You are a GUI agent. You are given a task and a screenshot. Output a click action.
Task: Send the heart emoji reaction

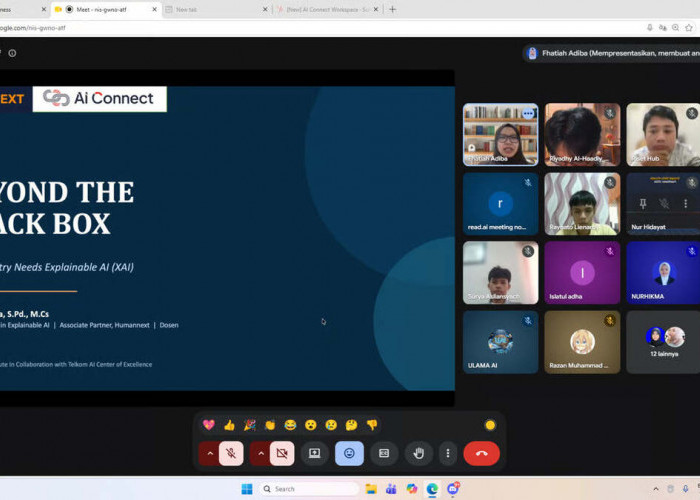pyautogui.click(x=208, y=425)
